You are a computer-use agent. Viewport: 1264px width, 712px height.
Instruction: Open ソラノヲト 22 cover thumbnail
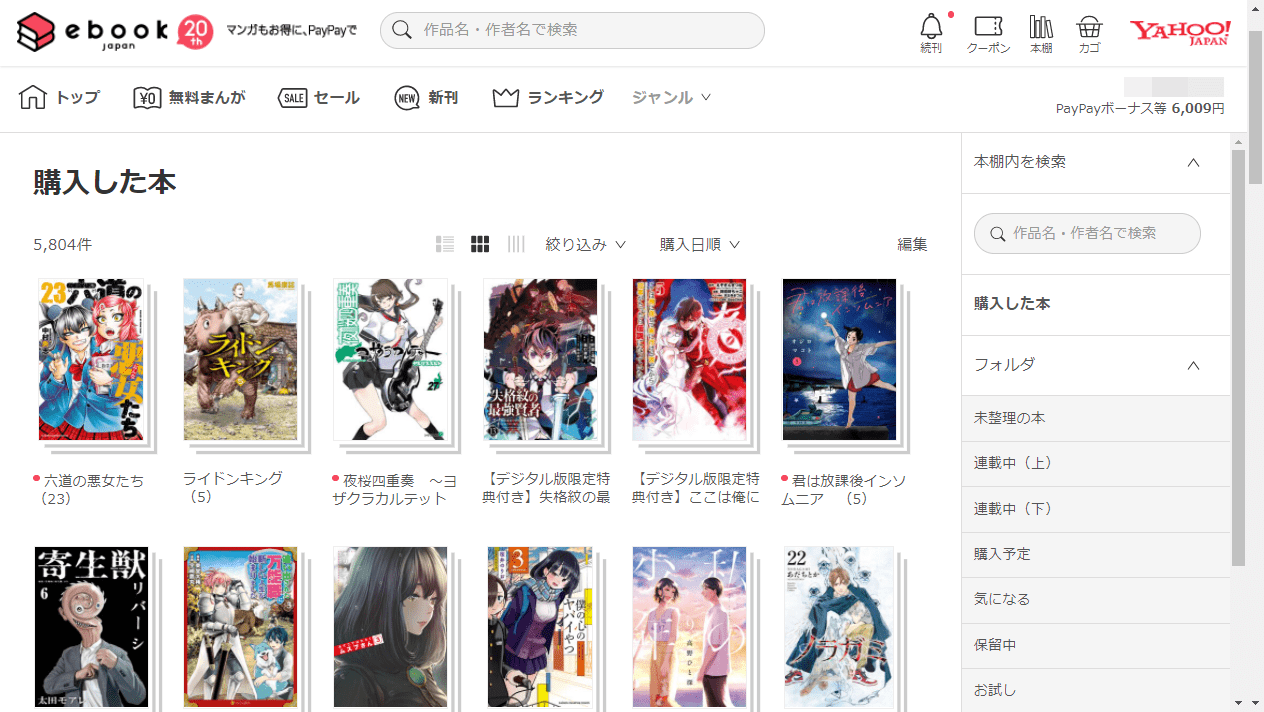[839, 627]
